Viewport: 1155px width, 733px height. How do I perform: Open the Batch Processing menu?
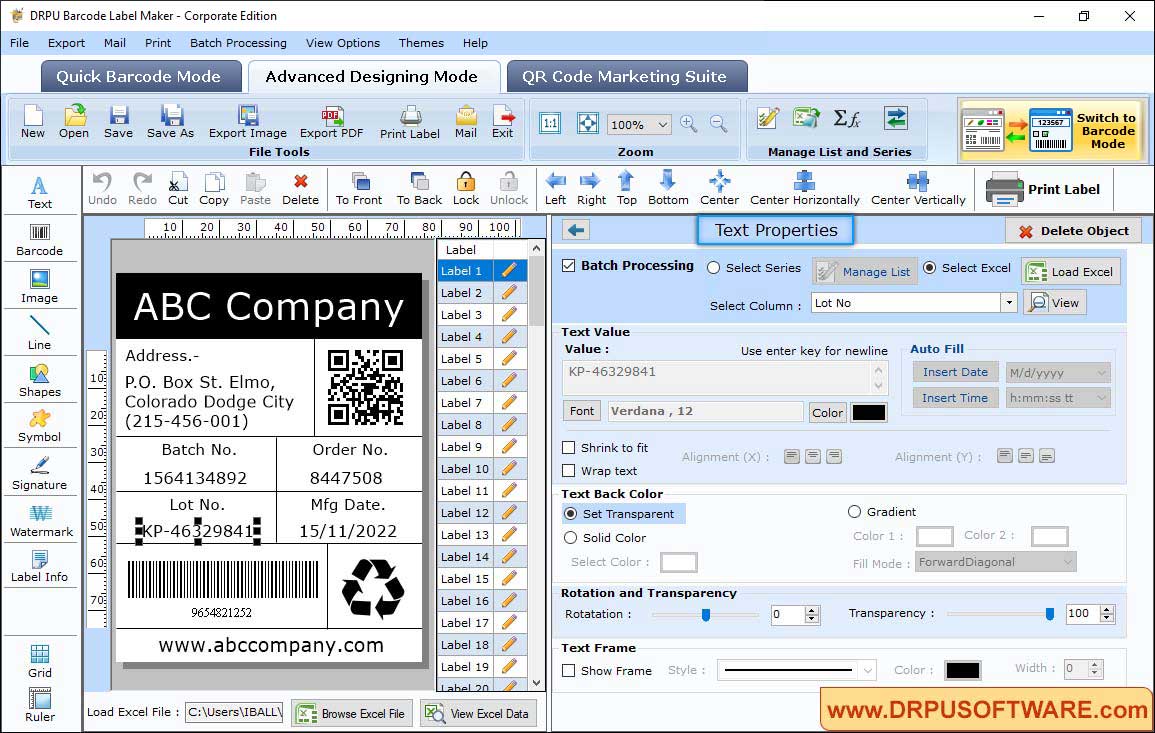coord(238,43)
